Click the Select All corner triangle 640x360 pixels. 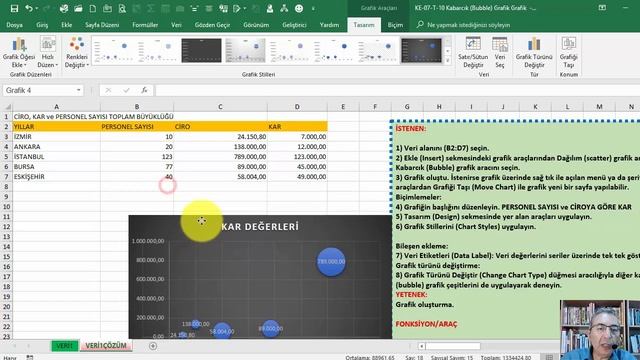(x=7, y=107)
